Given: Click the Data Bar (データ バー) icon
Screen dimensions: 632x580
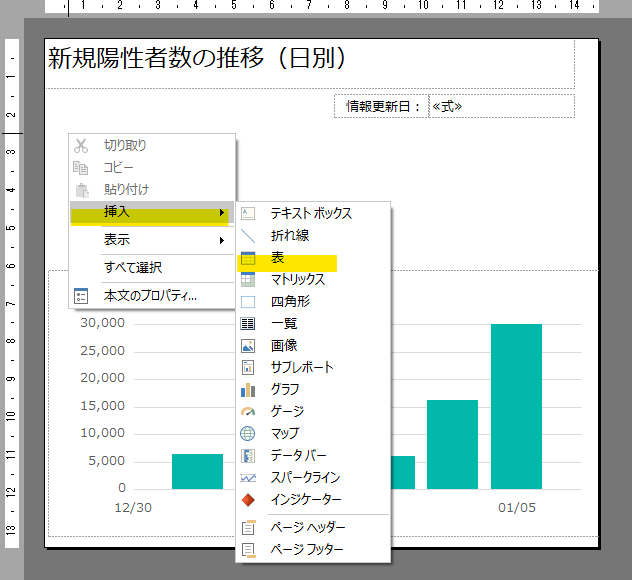Looking at the screenshot, I should (x=248, y=455).
